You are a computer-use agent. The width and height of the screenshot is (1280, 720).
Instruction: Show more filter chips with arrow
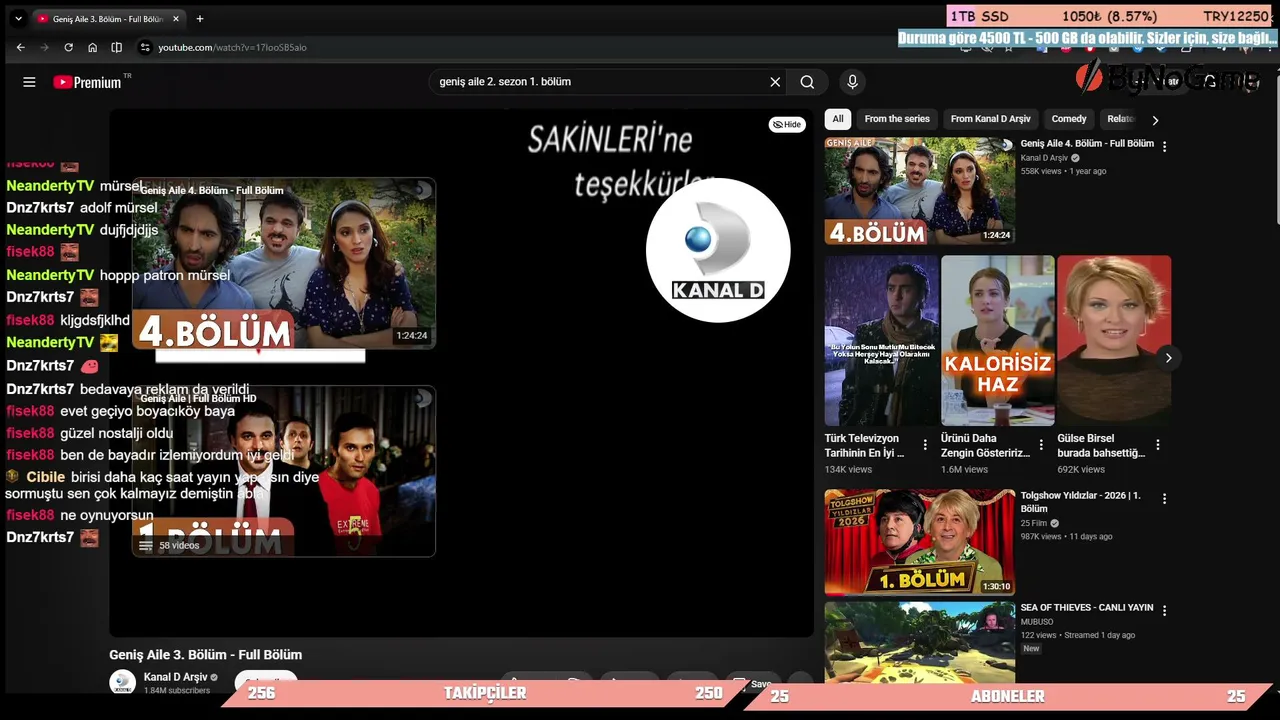coord(1155,120)
